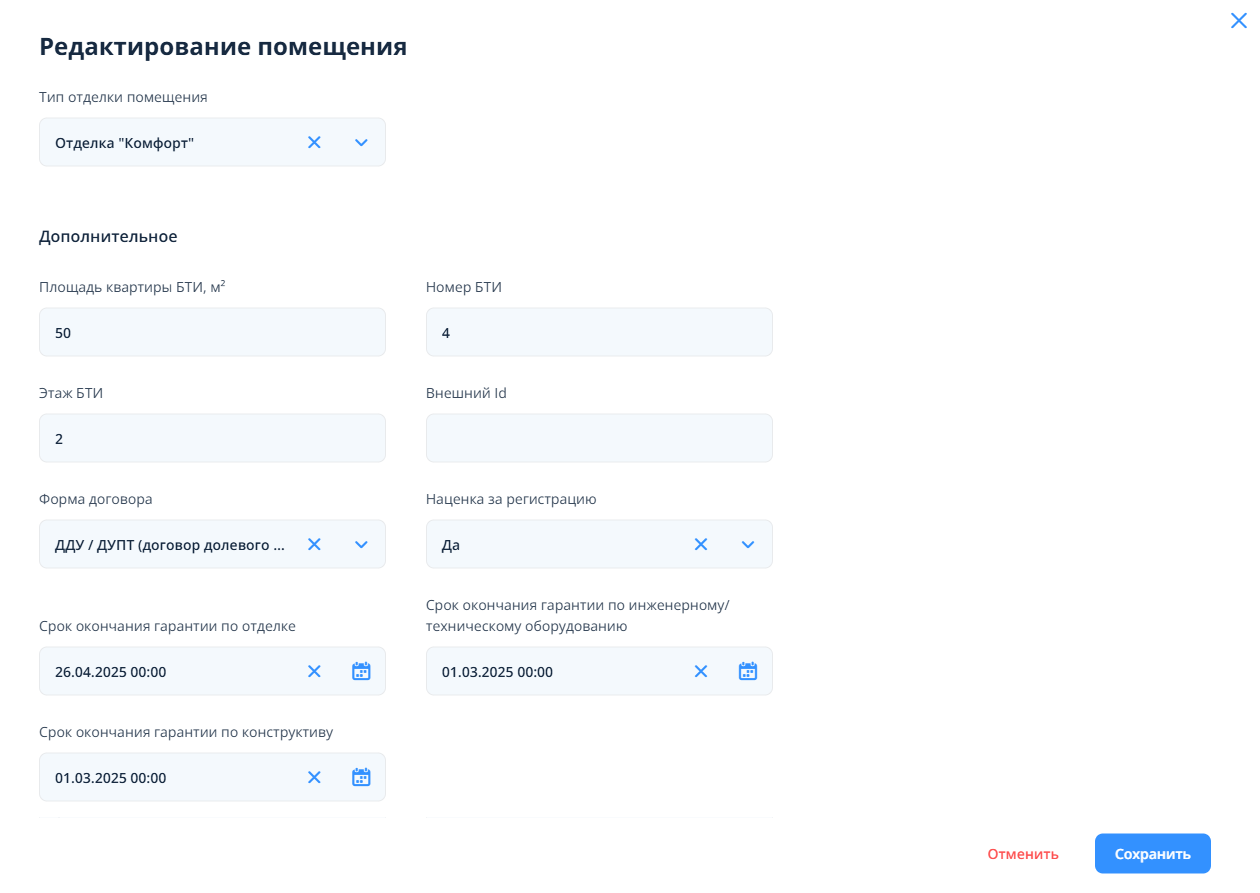Clear the finish warranty date 26.04.2025
The image size is (1260, 893).
pyautogui.click(x=314, y=672)
